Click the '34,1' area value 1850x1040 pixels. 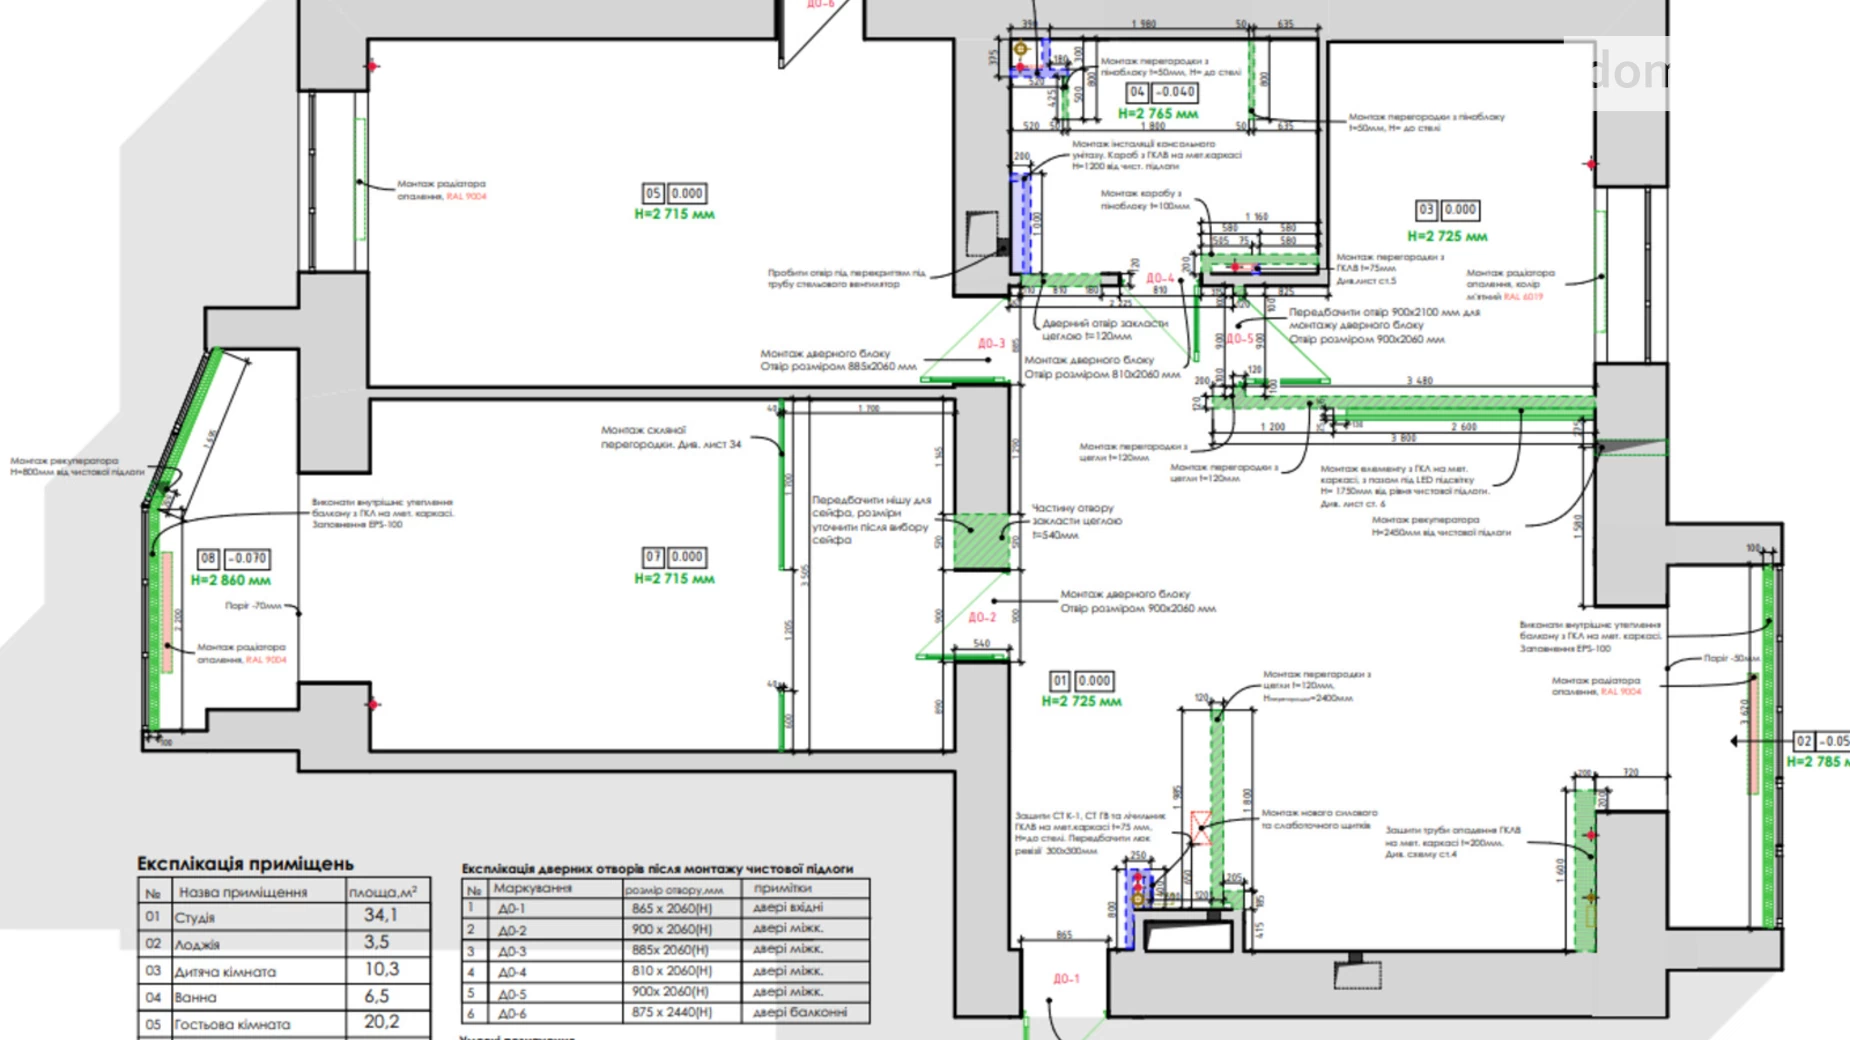(x=381, y=915)
